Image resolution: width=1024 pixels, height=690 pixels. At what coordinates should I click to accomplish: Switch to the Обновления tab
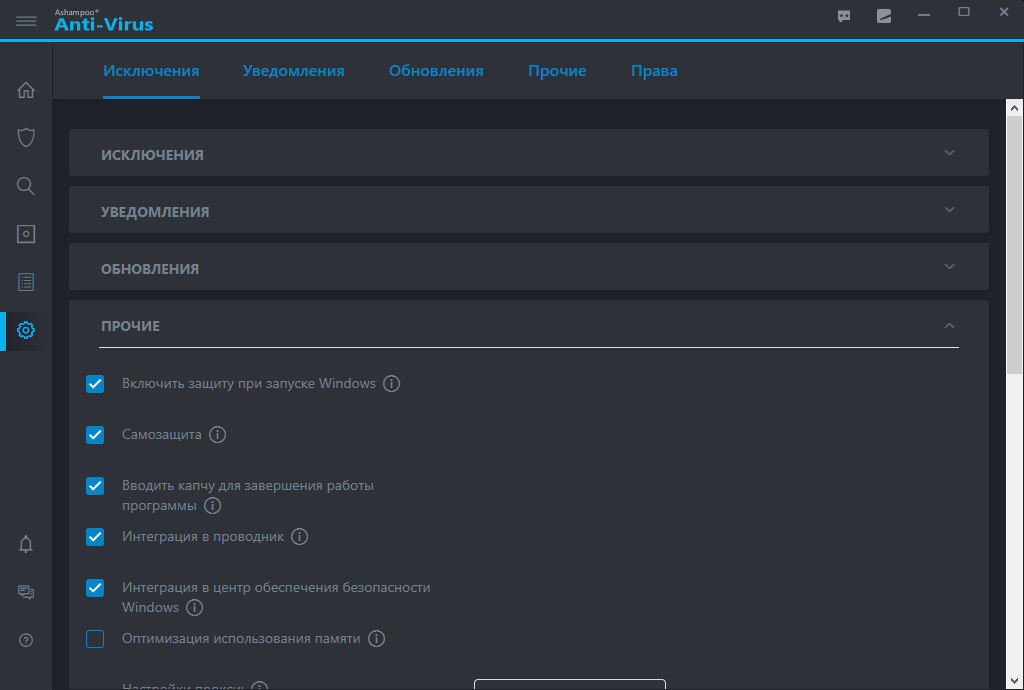tap(436, 71)
